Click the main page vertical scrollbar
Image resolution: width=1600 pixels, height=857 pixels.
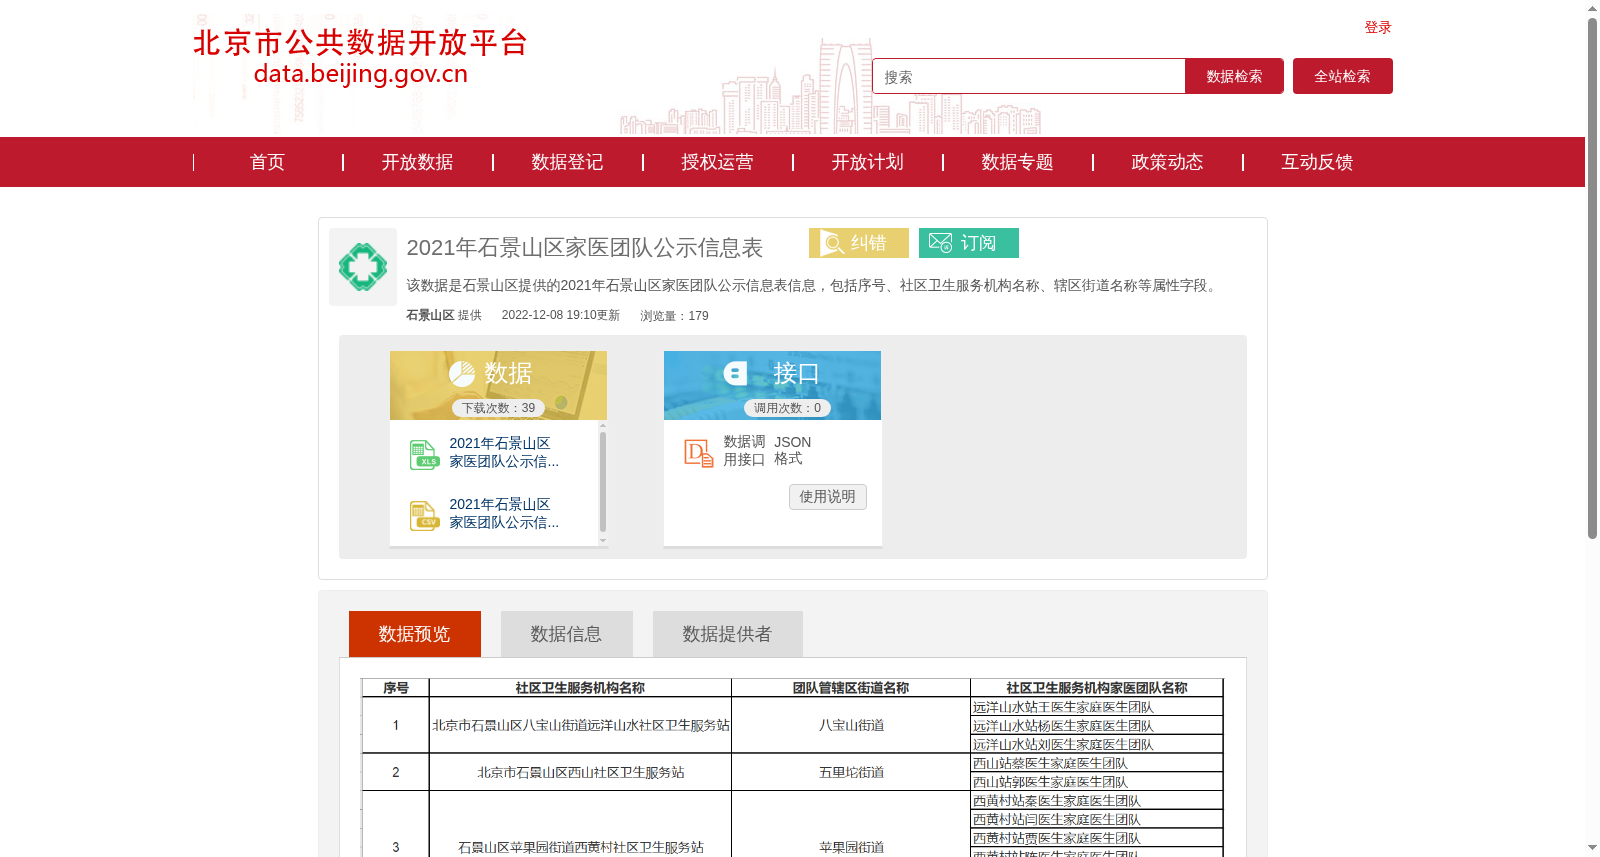[x=1592, y=278]
